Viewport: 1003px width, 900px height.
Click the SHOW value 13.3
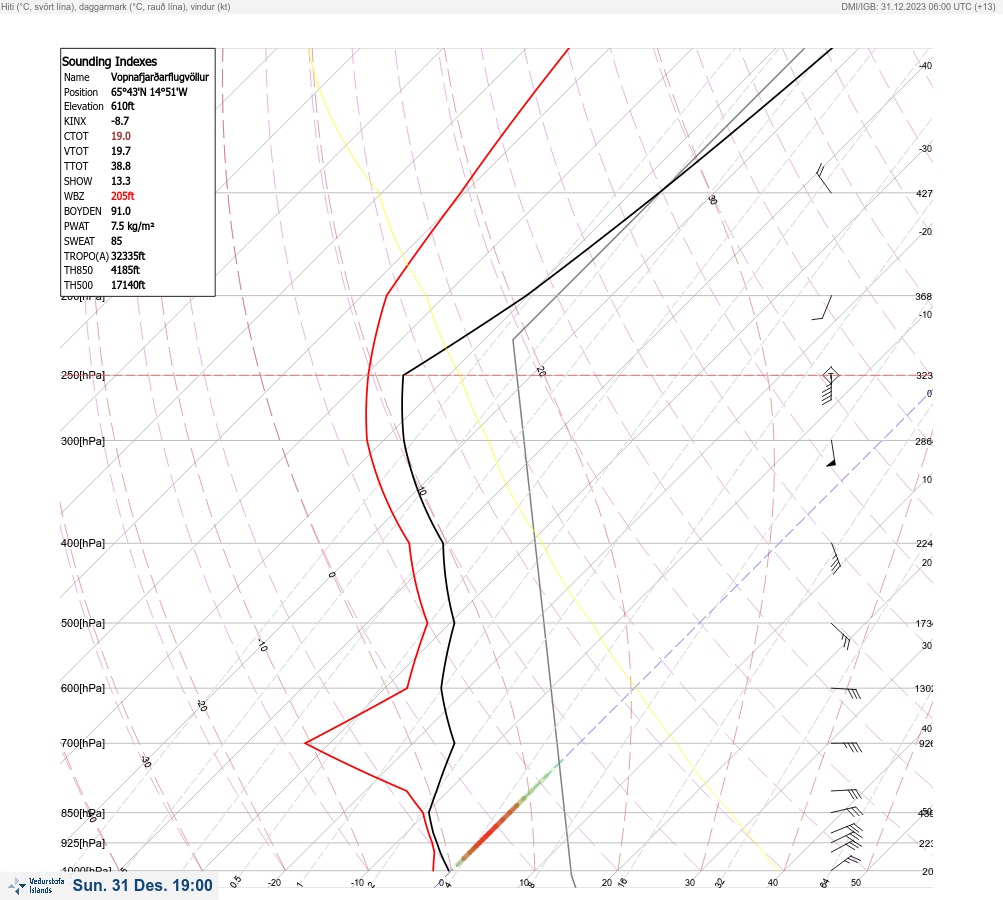coord(121,181)
